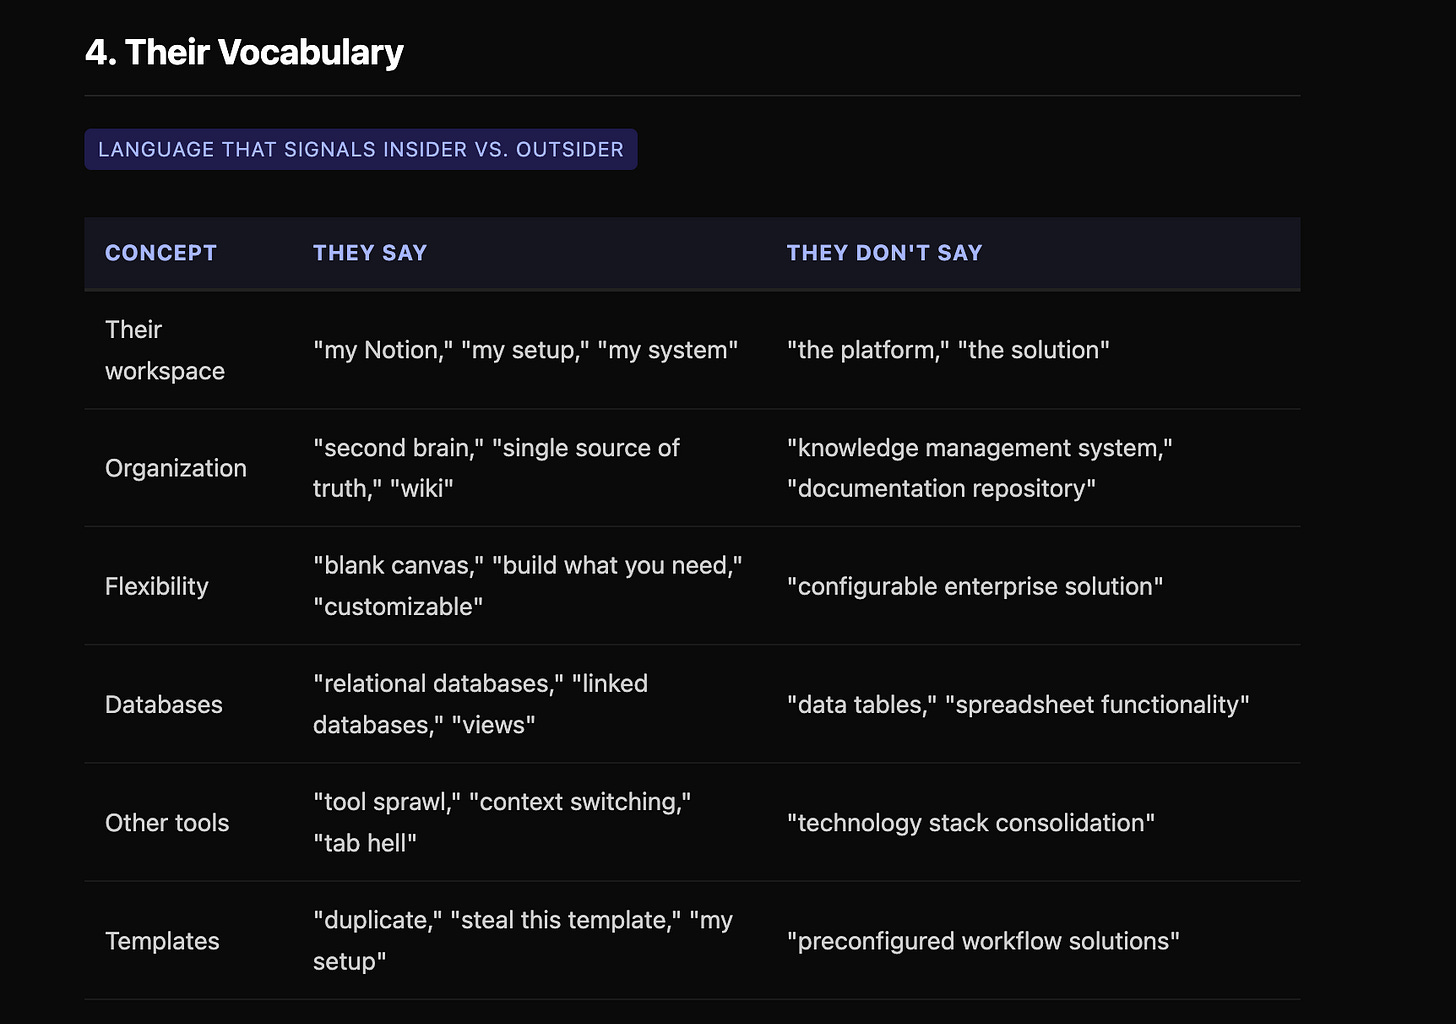This screenshot has width=1456, height=1024.
Task: Click the 'the platform, the solution' cell
Action: [x=948, y=350]
